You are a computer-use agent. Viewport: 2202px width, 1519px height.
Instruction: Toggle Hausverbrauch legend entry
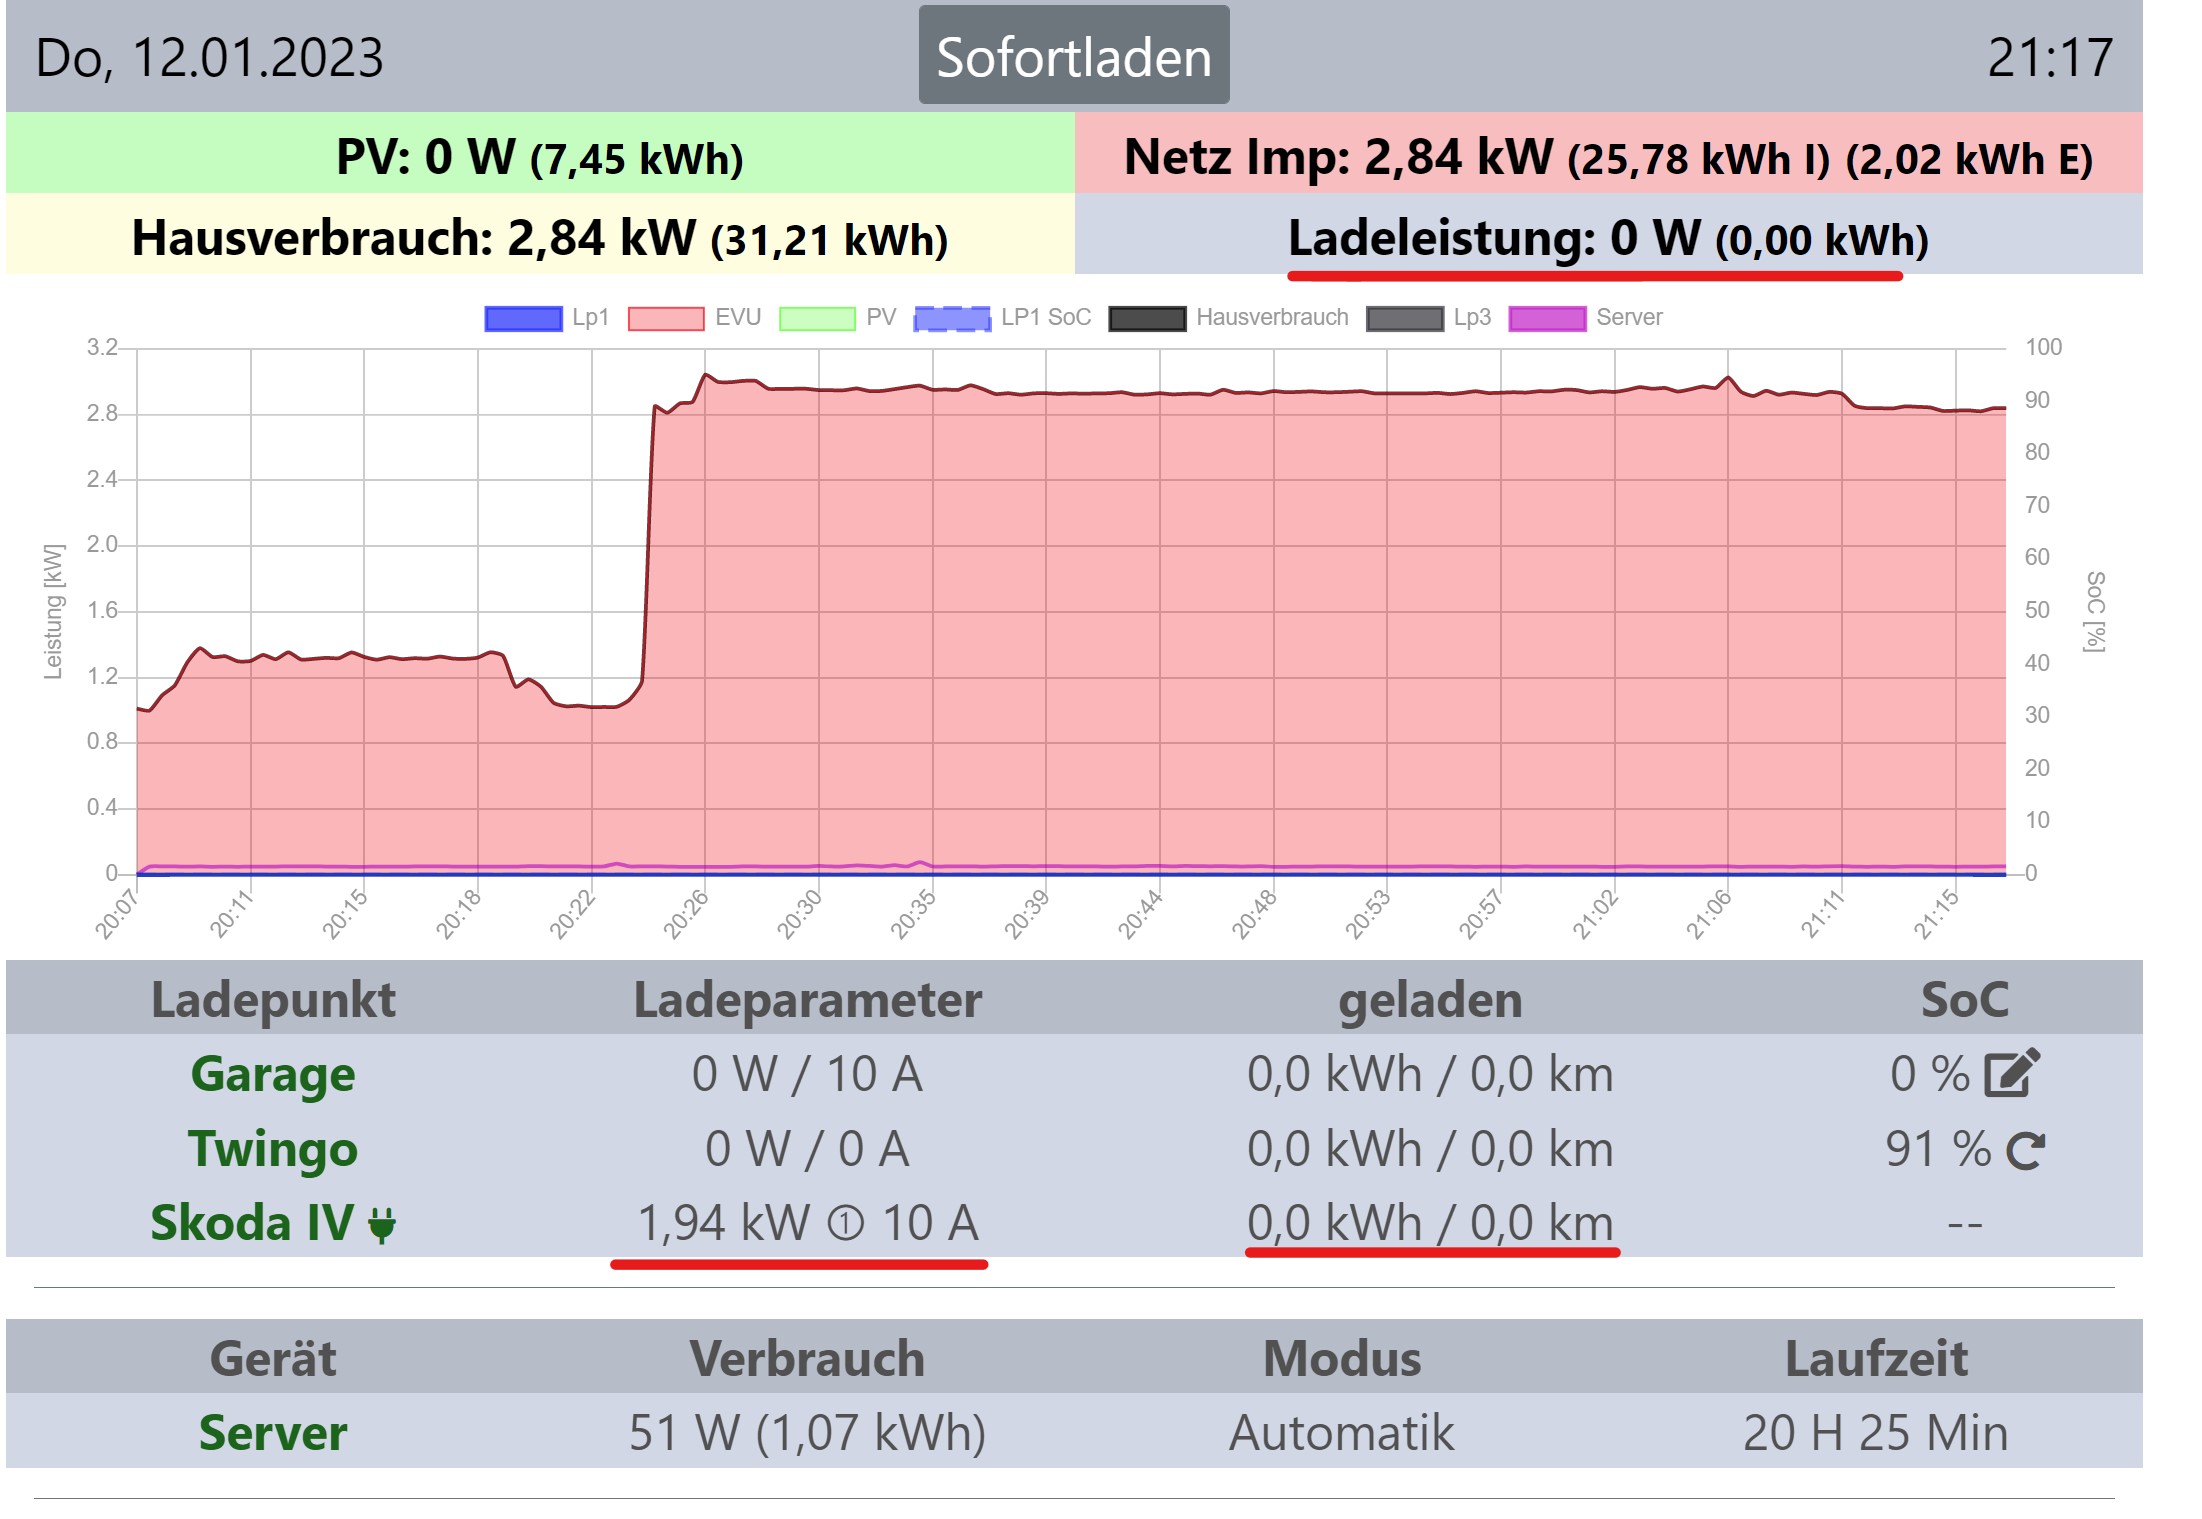point(1147,318)
